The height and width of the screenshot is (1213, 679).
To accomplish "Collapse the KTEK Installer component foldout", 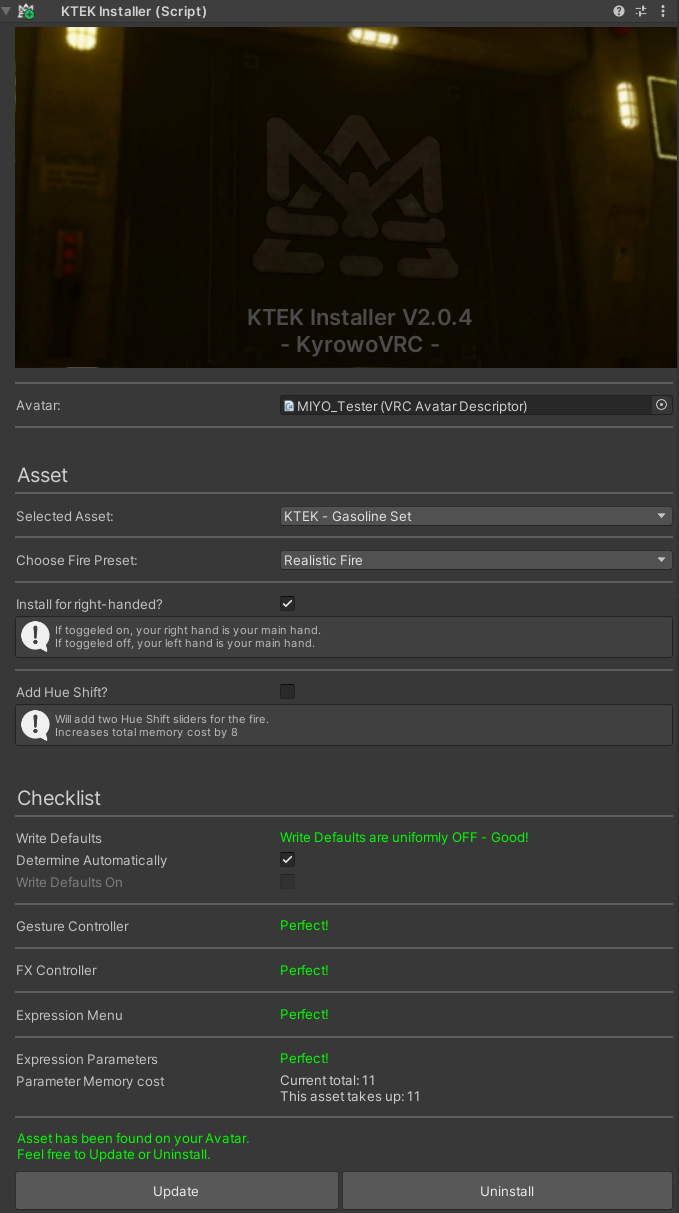I will pyautogui.click(x=7, y=12).
